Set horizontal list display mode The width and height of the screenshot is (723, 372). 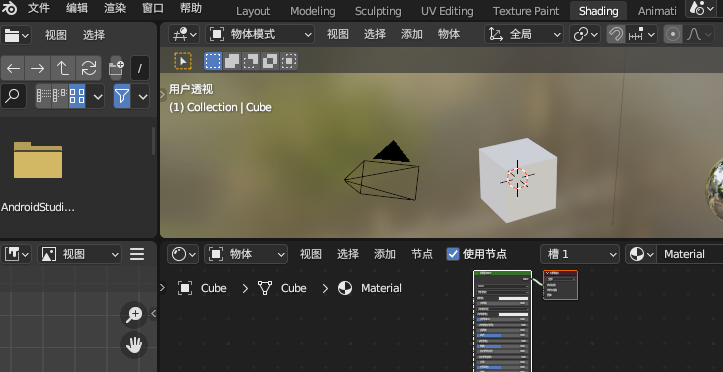click(x=60, y=96)
